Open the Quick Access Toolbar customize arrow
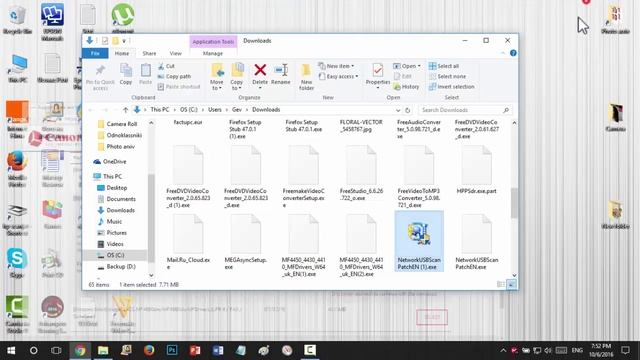Screen dimensions: 640x360 click(124, 40)
